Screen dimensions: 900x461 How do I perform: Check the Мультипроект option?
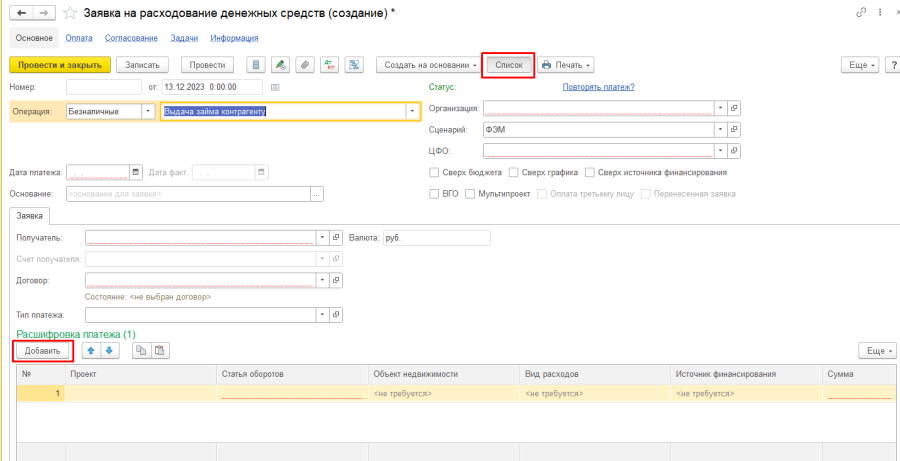point(471,193)
